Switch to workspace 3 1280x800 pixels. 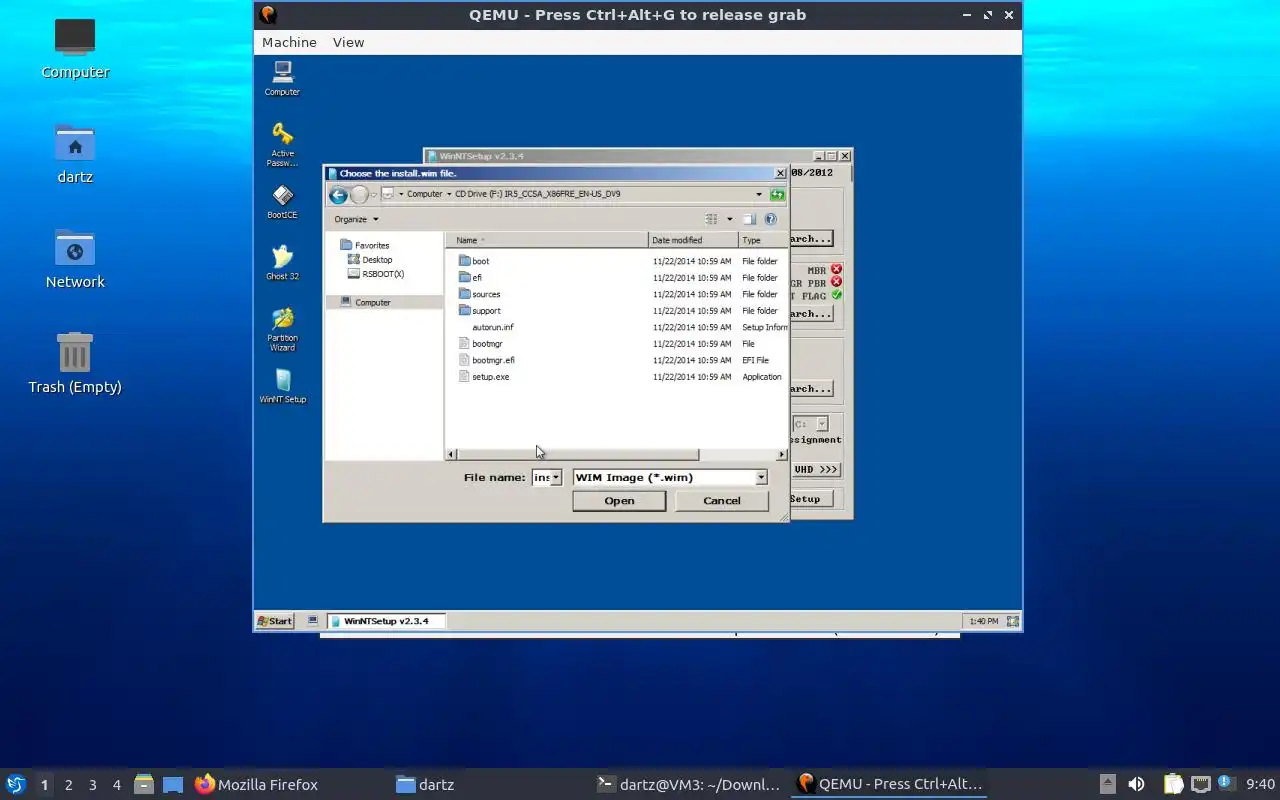pyautogui.click(x=93, y=785)
